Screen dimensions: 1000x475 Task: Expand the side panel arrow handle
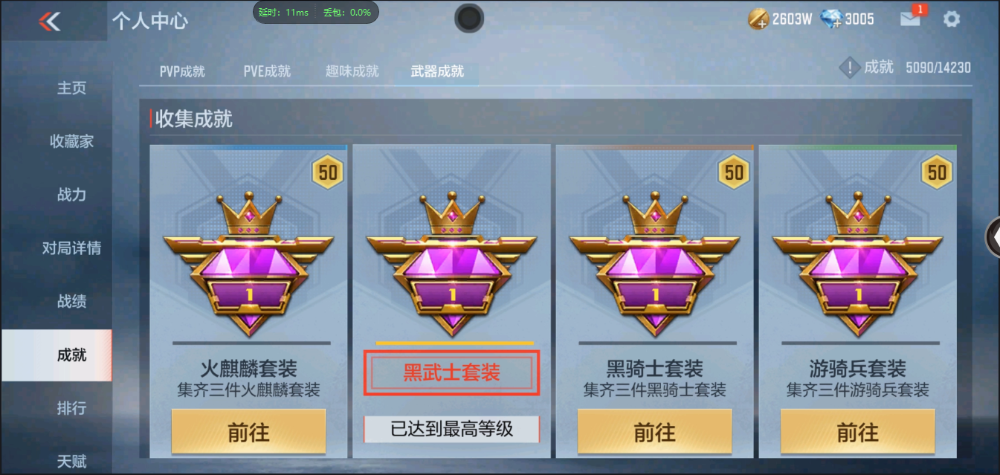coord(993,237)
